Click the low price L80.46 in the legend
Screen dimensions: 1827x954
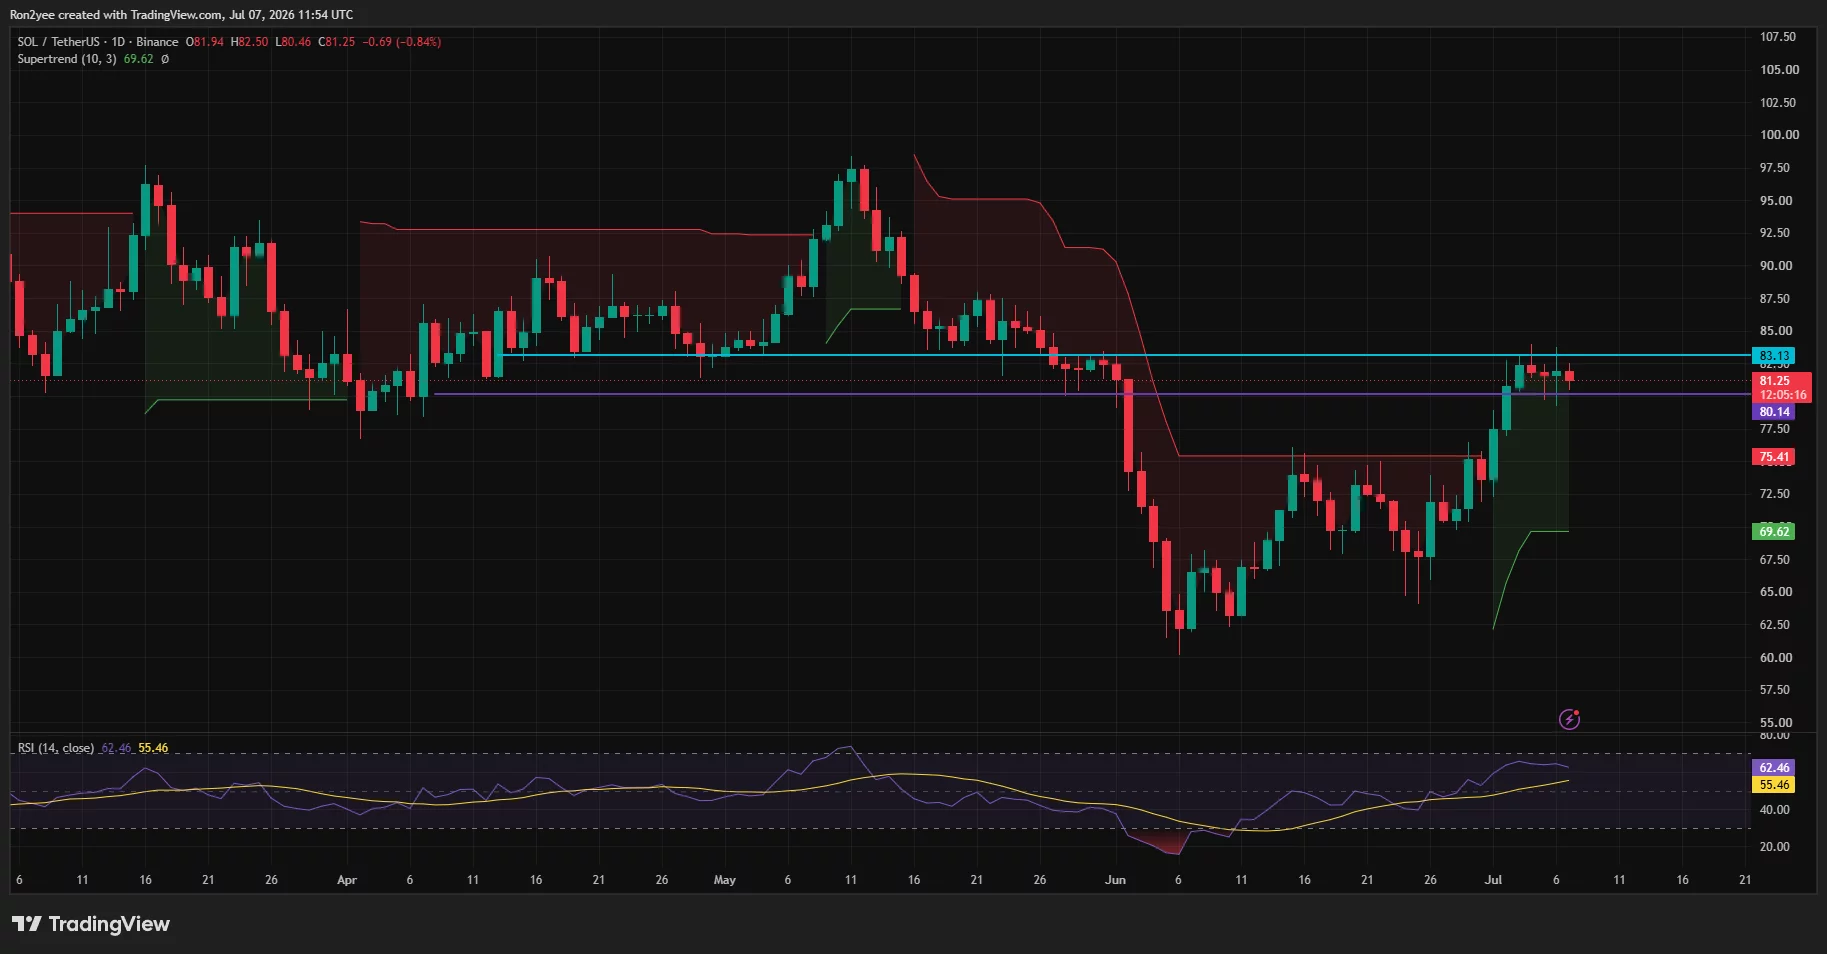[294, 42]
